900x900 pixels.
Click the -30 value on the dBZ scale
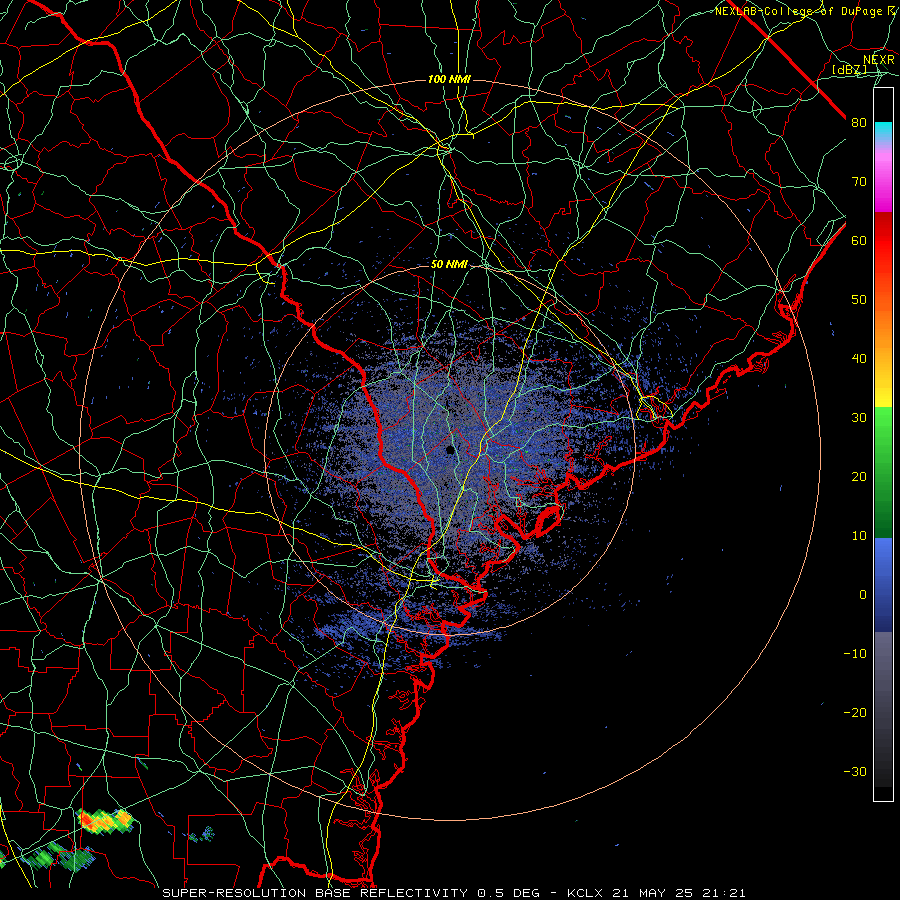(x=855, y=771)
